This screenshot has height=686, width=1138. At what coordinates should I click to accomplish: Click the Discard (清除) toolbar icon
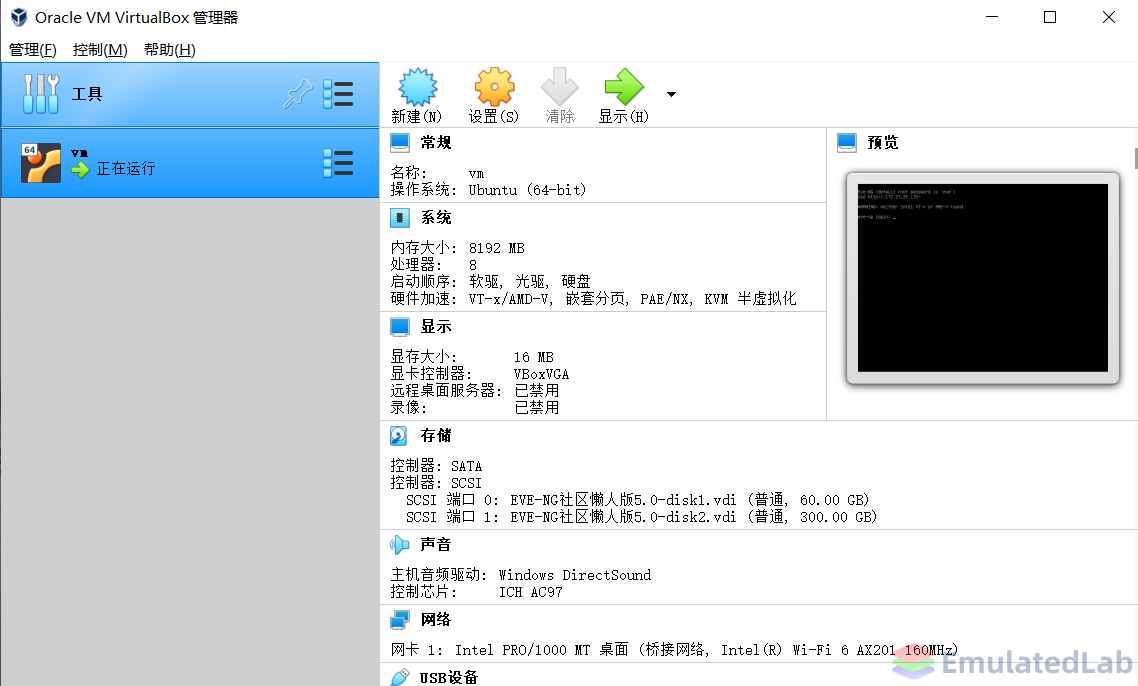point(560,87)
